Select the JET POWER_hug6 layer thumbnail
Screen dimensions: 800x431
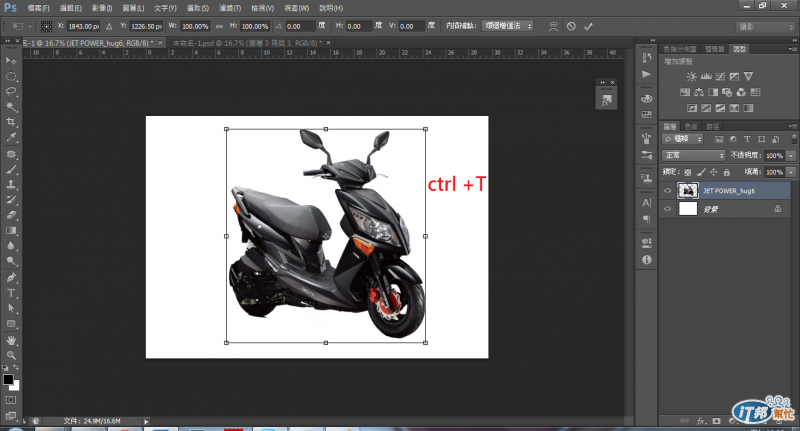pyautogui.click(x=688, y=190)
